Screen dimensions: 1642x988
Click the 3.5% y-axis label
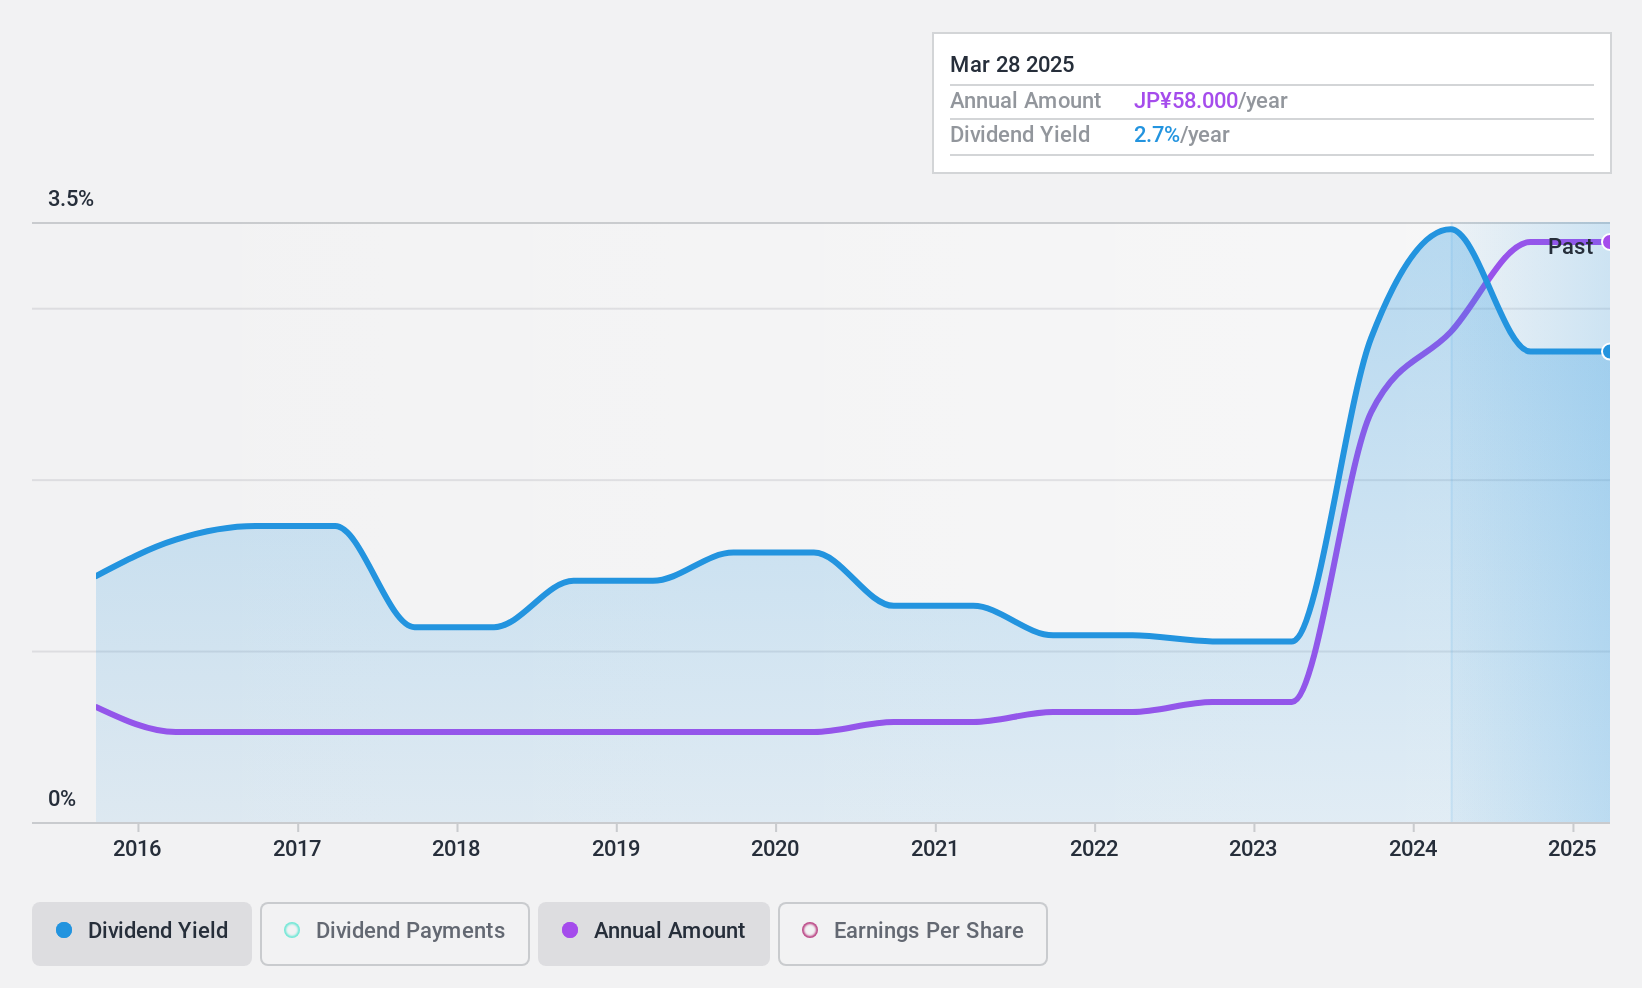pyautogui.click(x=71, y=199)
